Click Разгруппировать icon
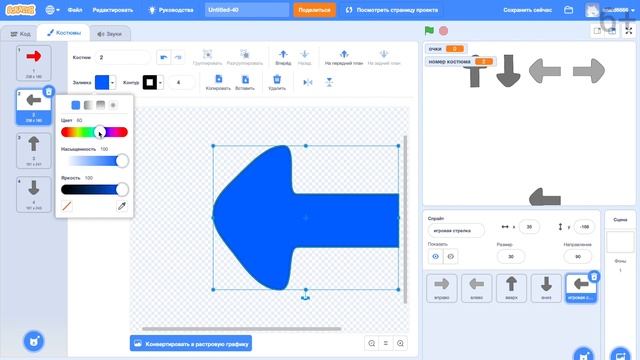This screenshot has width=640, height=360. pos(244,57)
